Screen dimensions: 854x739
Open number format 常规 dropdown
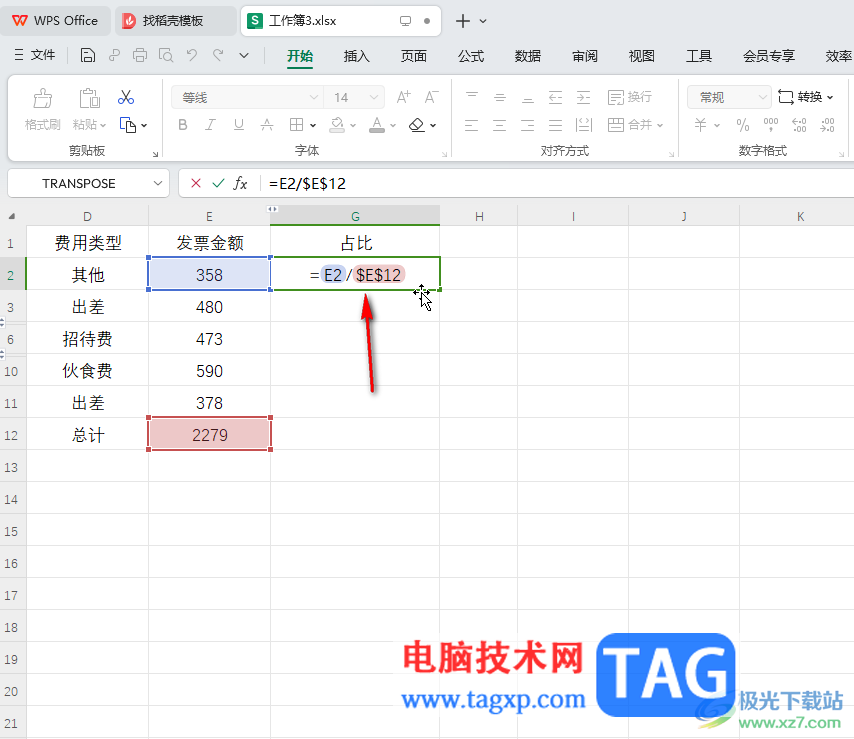click(x=762, y=97)
